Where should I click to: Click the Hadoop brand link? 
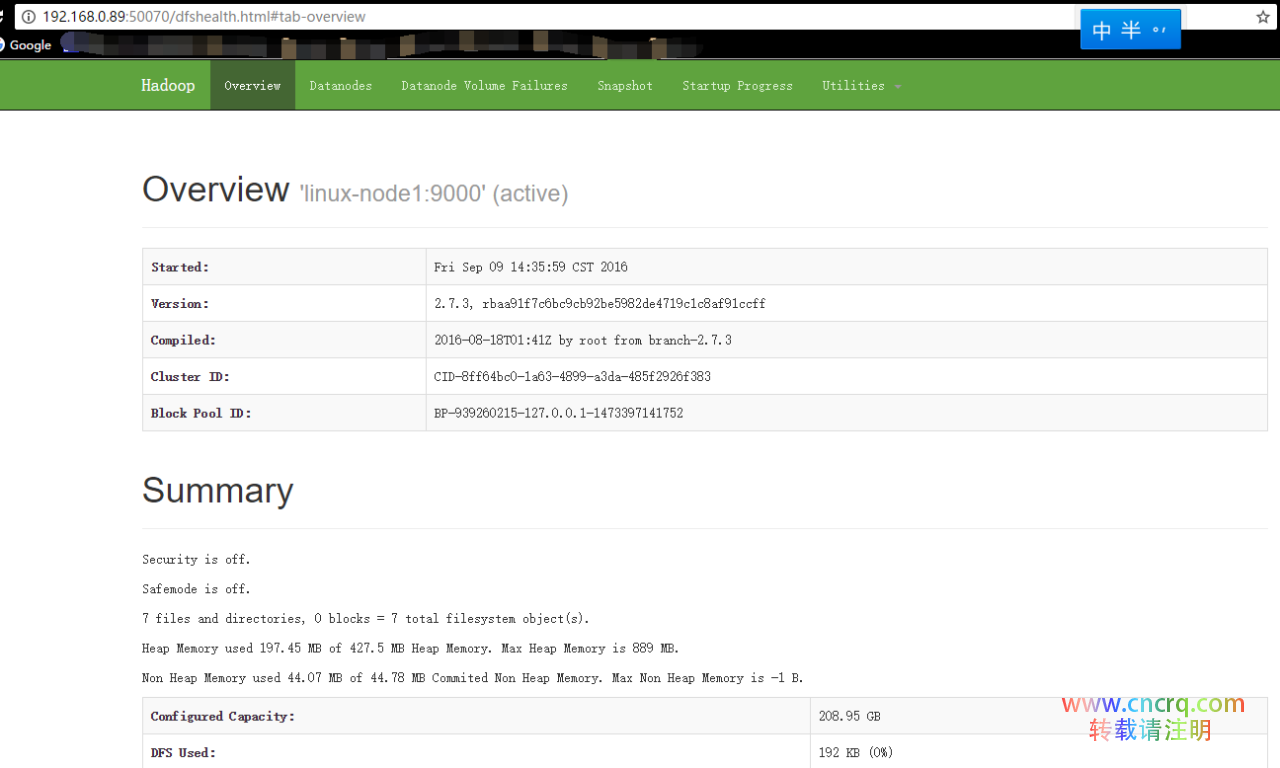coord(168,86)
